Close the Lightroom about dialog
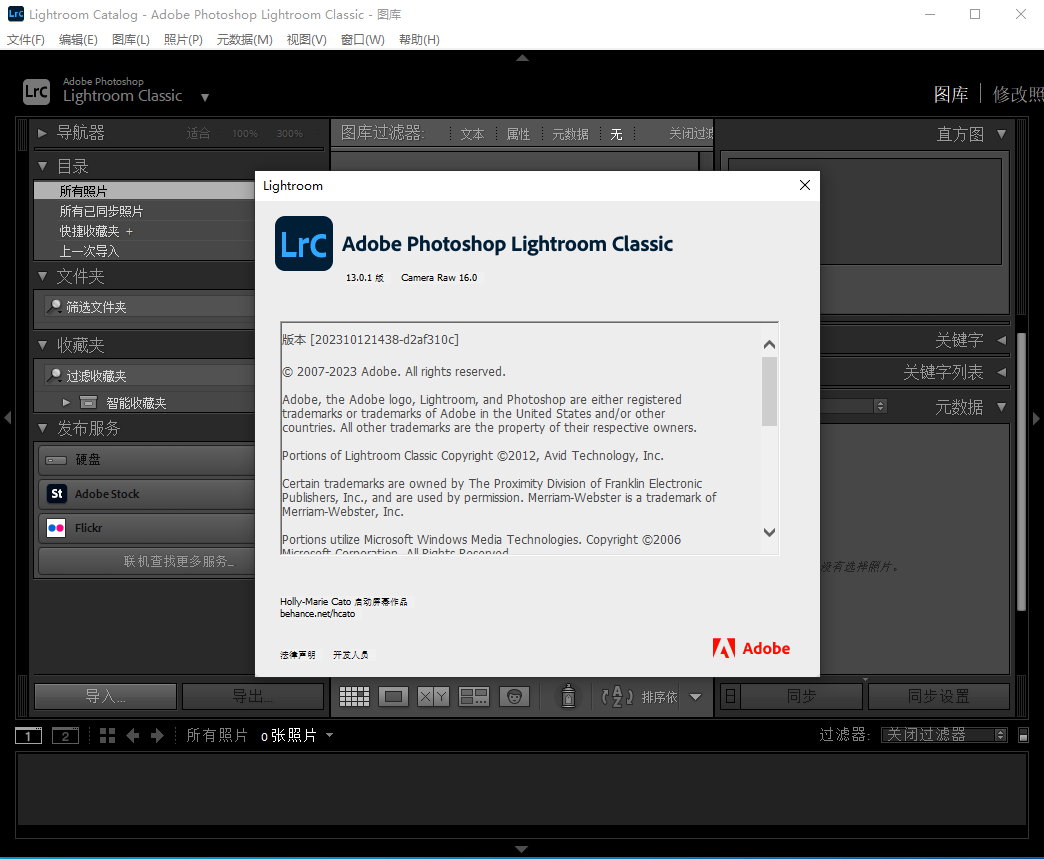This screenshot has width=1044, height=859. pyautogui.click(x=805, y=185)
